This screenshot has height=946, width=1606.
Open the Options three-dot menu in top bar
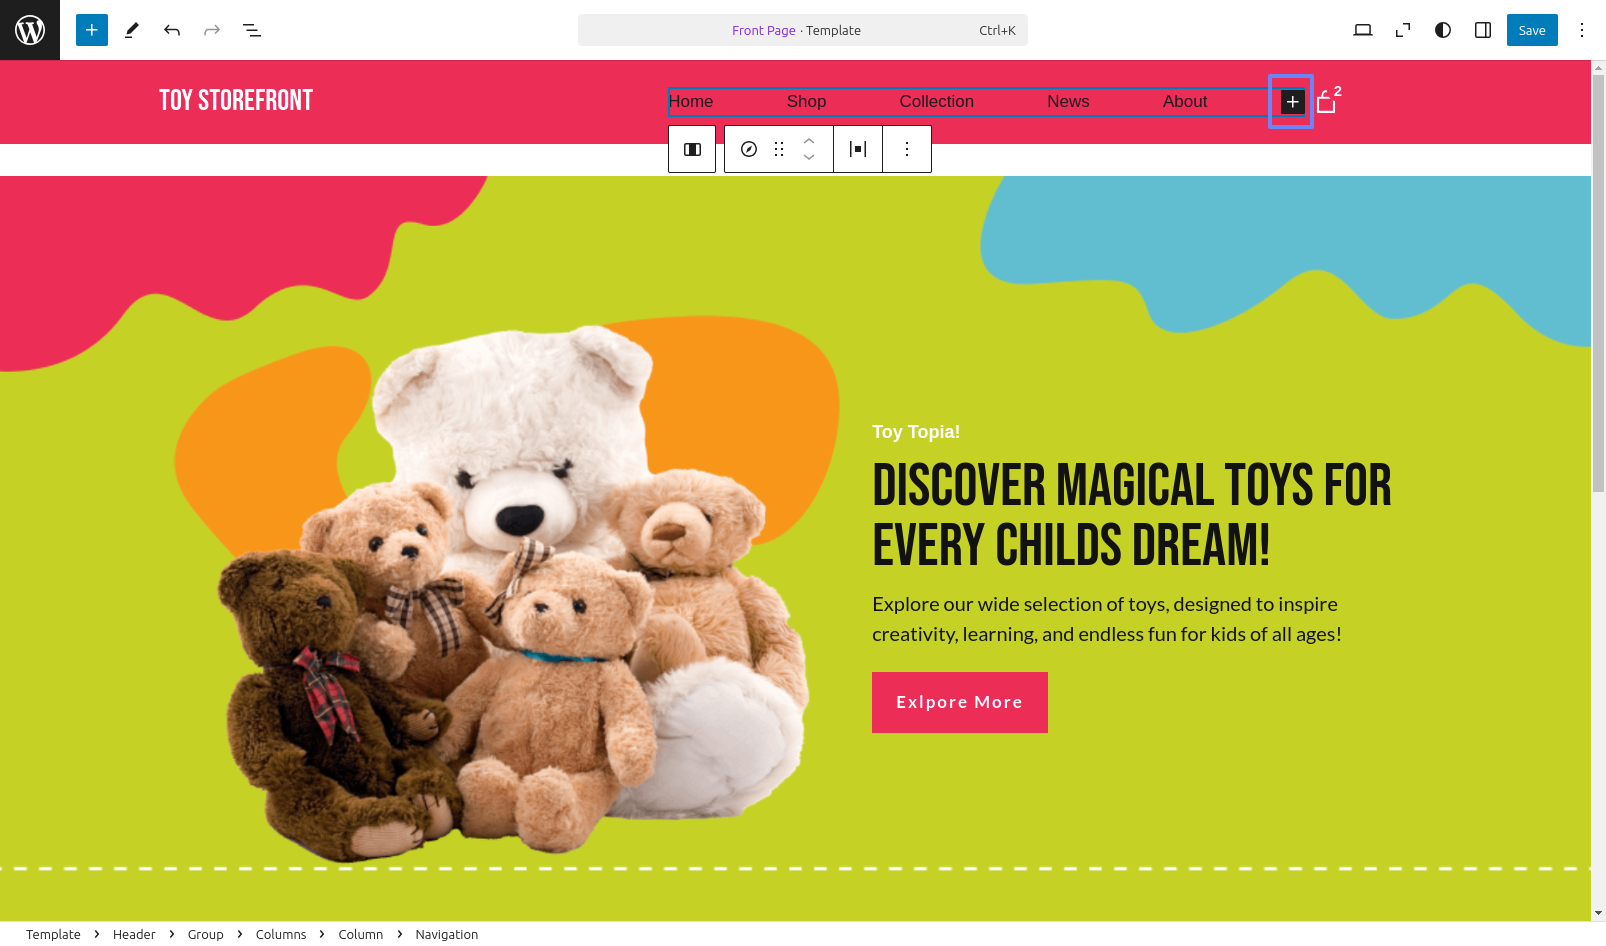1582,30
